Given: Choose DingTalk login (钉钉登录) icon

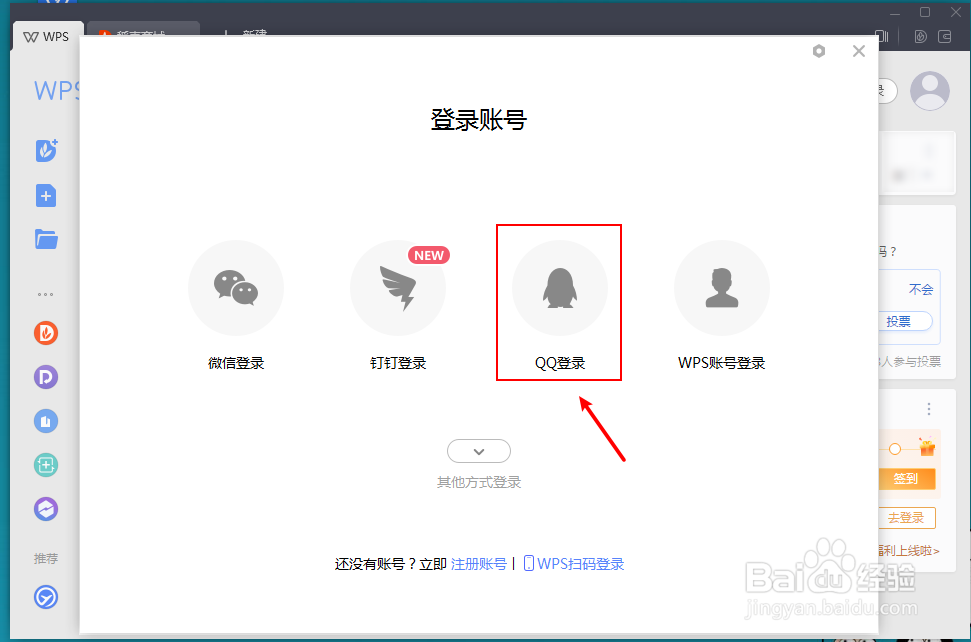Looking at the screenshot, I should tap(398, 288).
